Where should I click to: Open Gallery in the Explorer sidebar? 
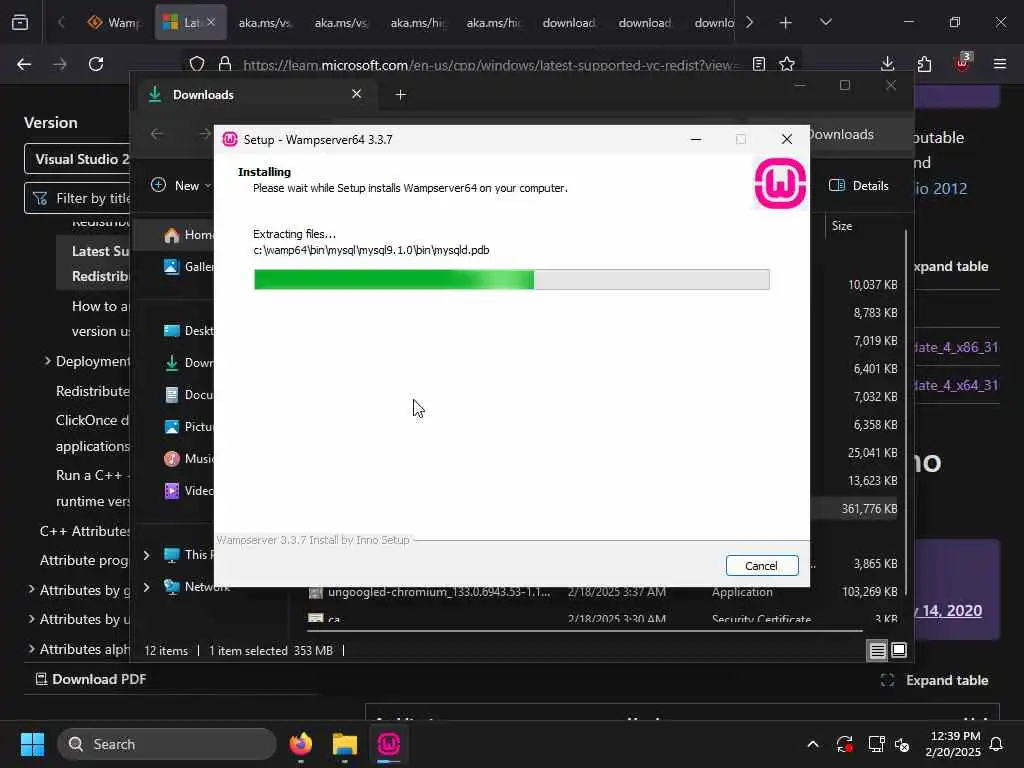[188, 266]
